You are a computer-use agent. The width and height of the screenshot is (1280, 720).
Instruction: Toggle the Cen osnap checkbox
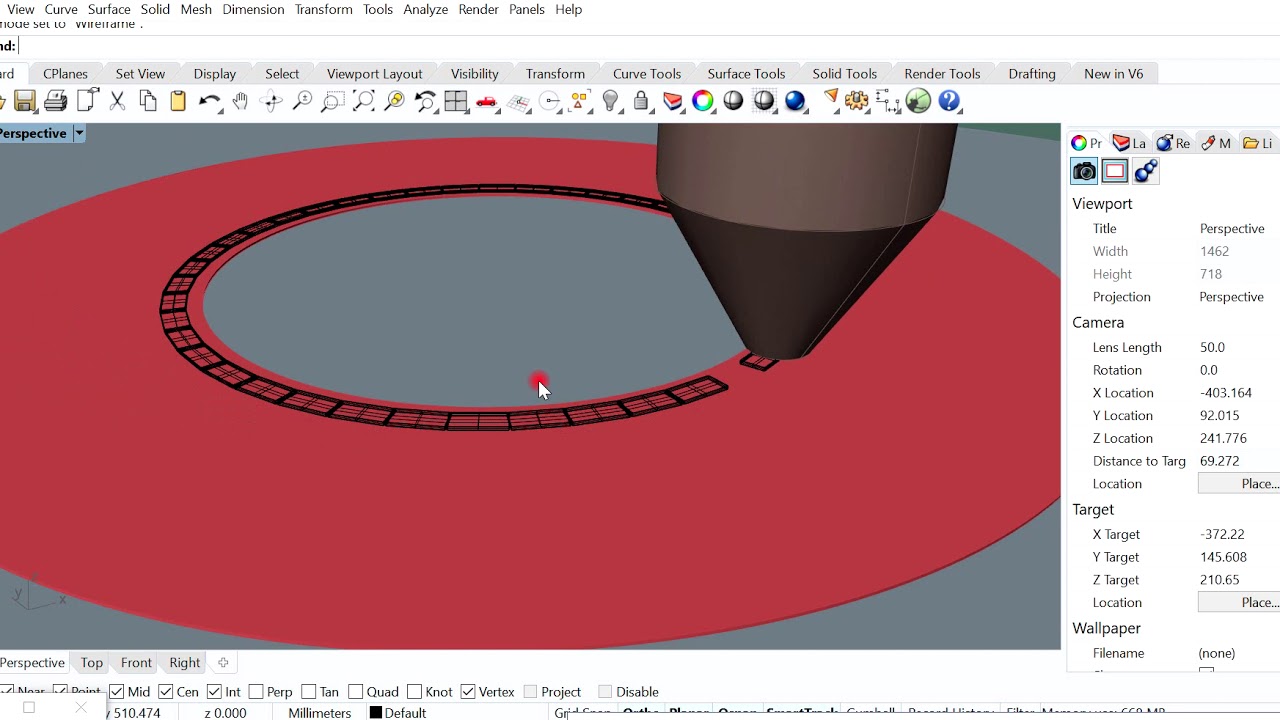coord(166,692)
